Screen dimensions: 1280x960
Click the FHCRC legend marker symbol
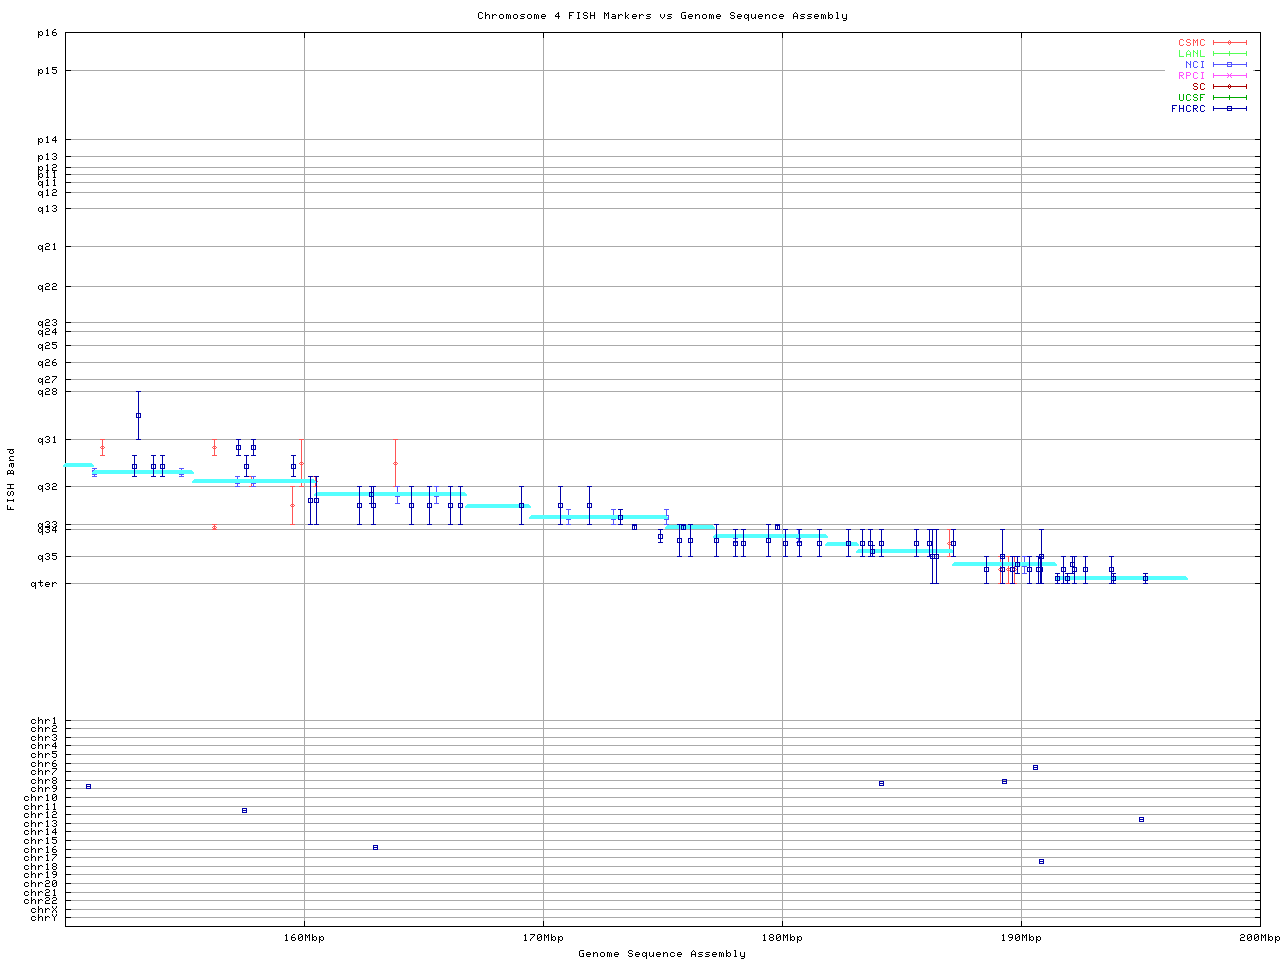(x=1229, y=109)
